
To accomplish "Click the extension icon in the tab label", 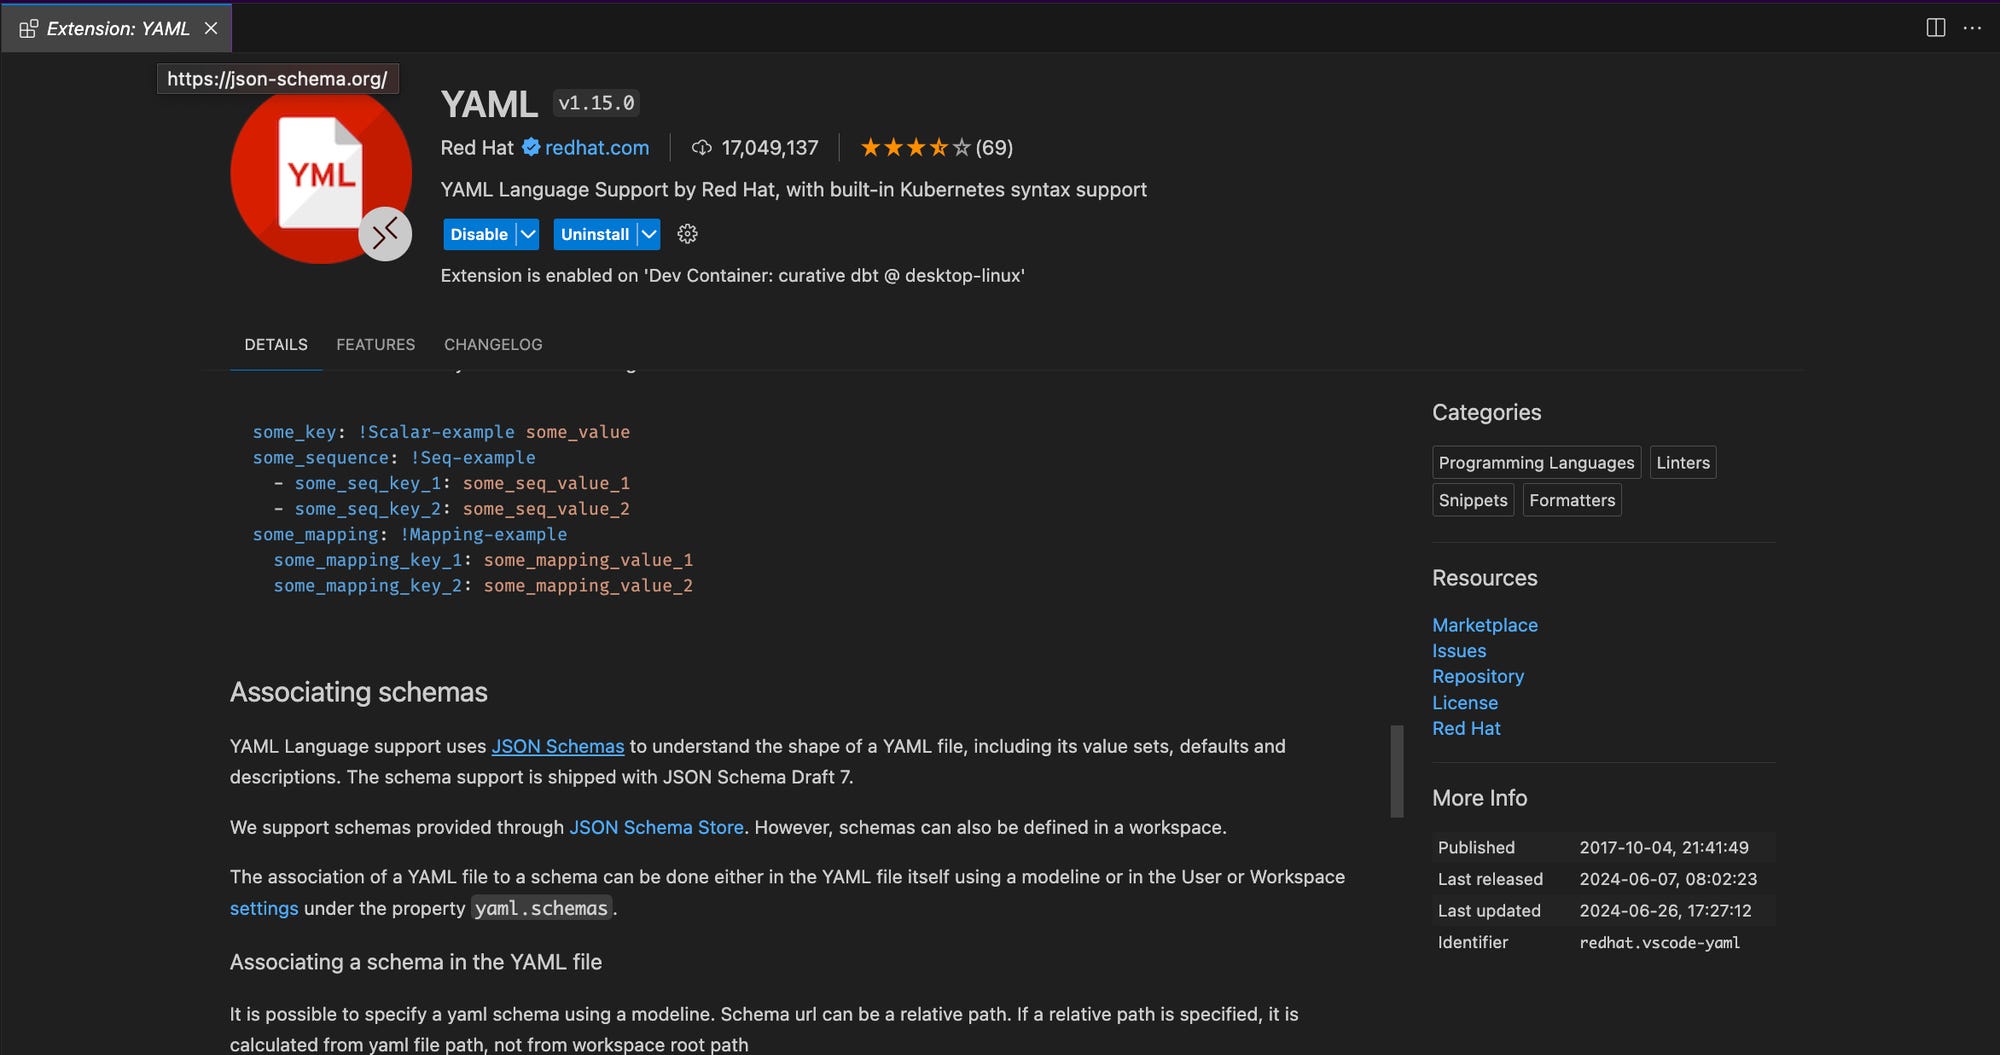I will tap(29, 29).
